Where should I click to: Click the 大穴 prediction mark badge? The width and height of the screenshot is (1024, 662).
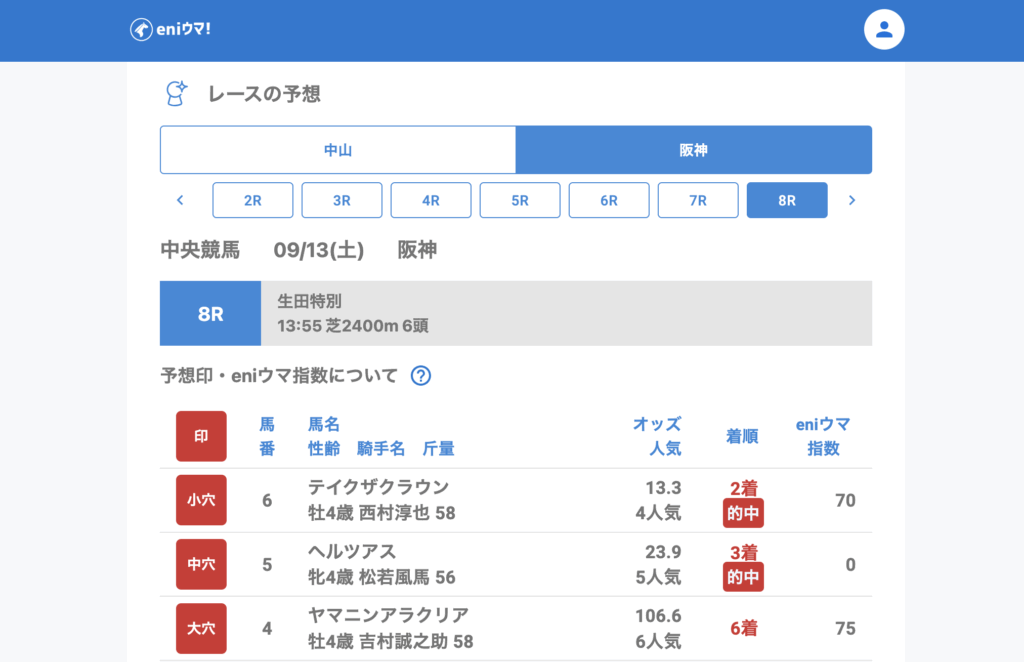201,628
